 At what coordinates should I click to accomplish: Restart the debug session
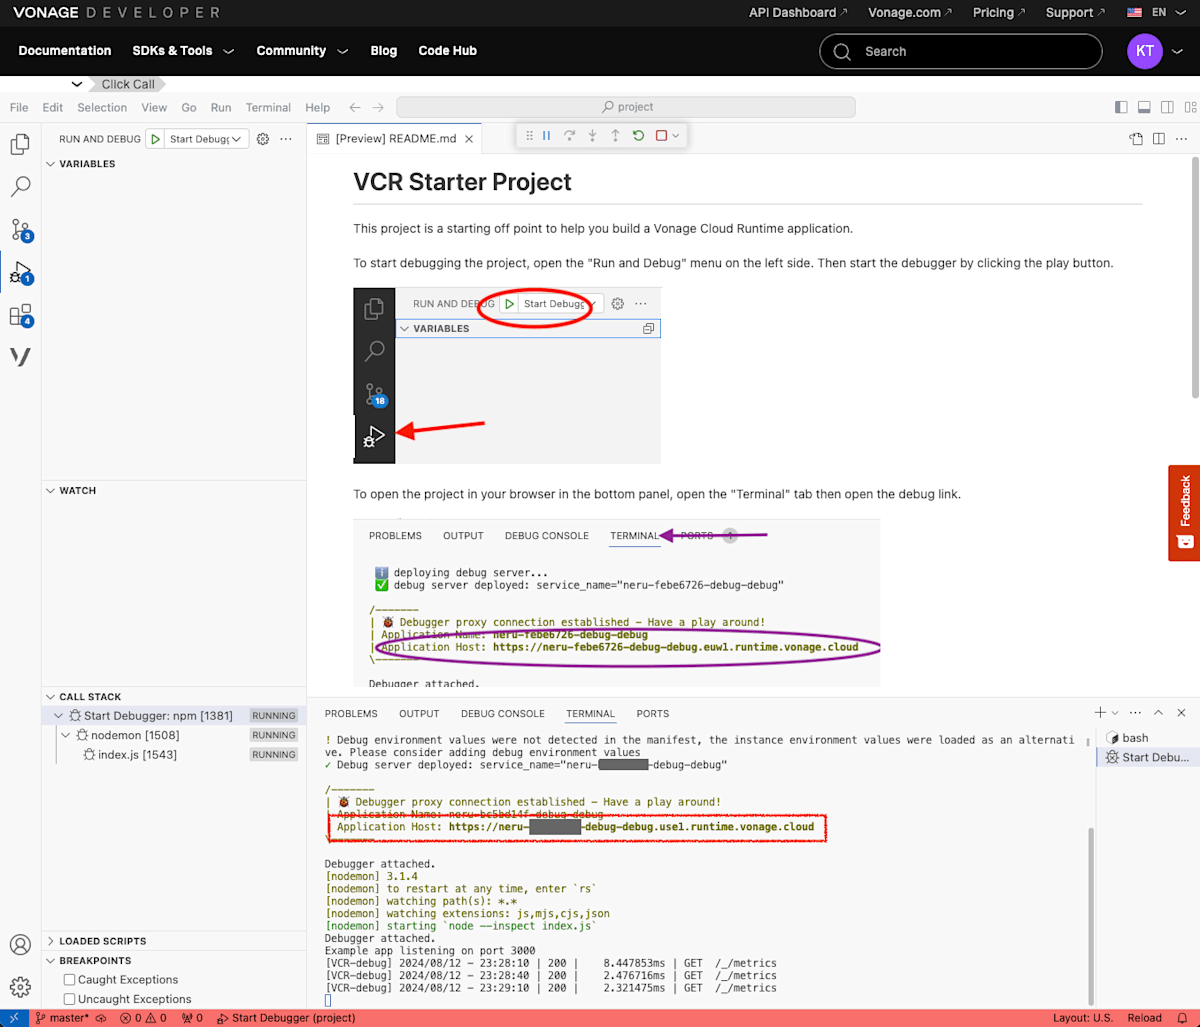click(x=638, y=136)
